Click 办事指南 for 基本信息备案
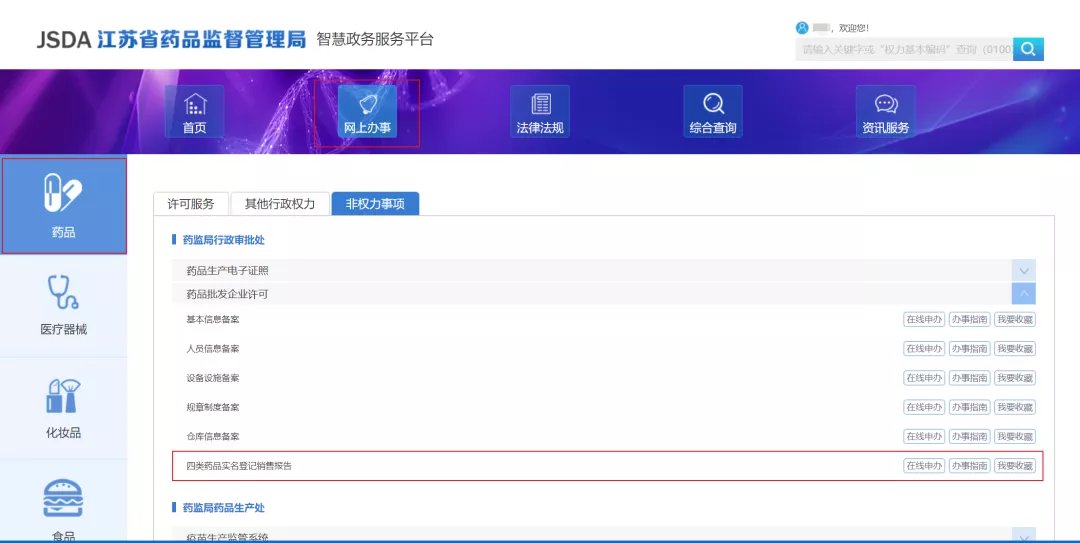The height and width of the screenshot is (543, 1080). tap(969, 320)
